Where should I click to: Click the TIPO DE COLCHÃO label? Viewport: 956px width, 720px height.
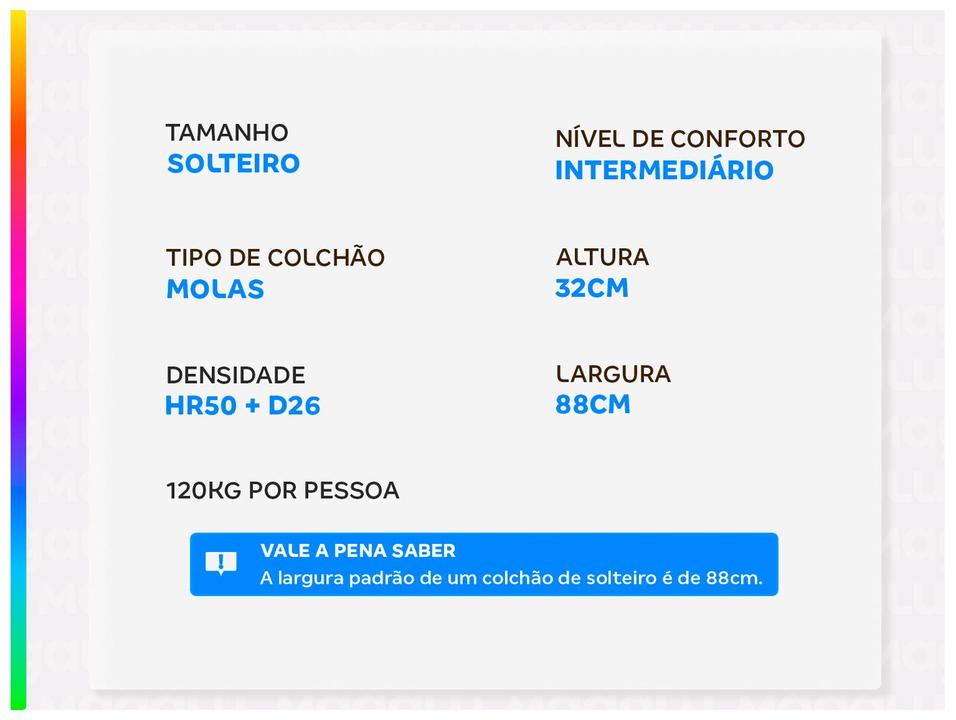(x=275, y=258)
